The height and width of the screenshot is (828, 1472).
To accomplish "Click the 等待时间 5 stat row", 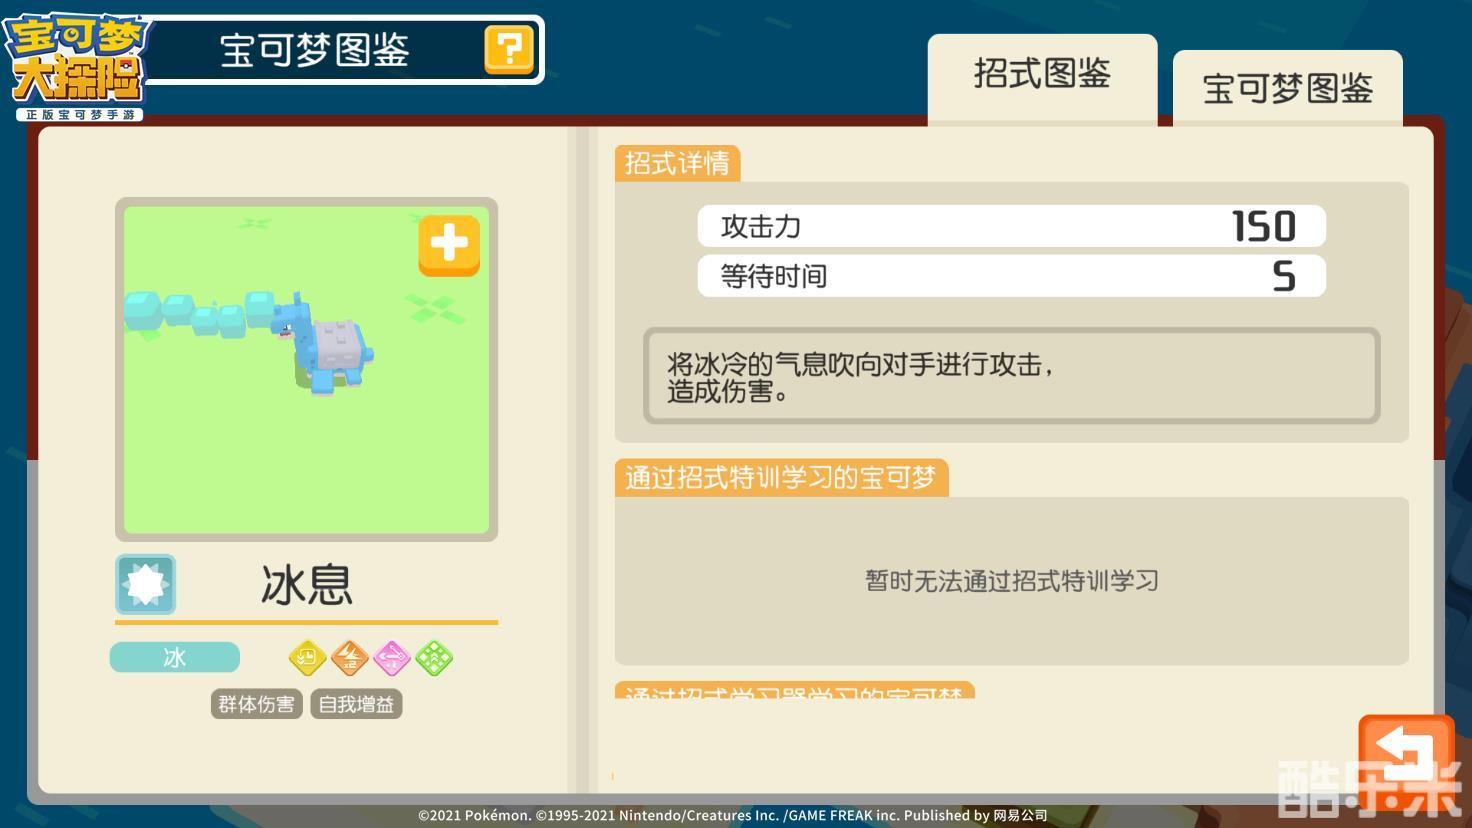I will [x=1011, y=276].
